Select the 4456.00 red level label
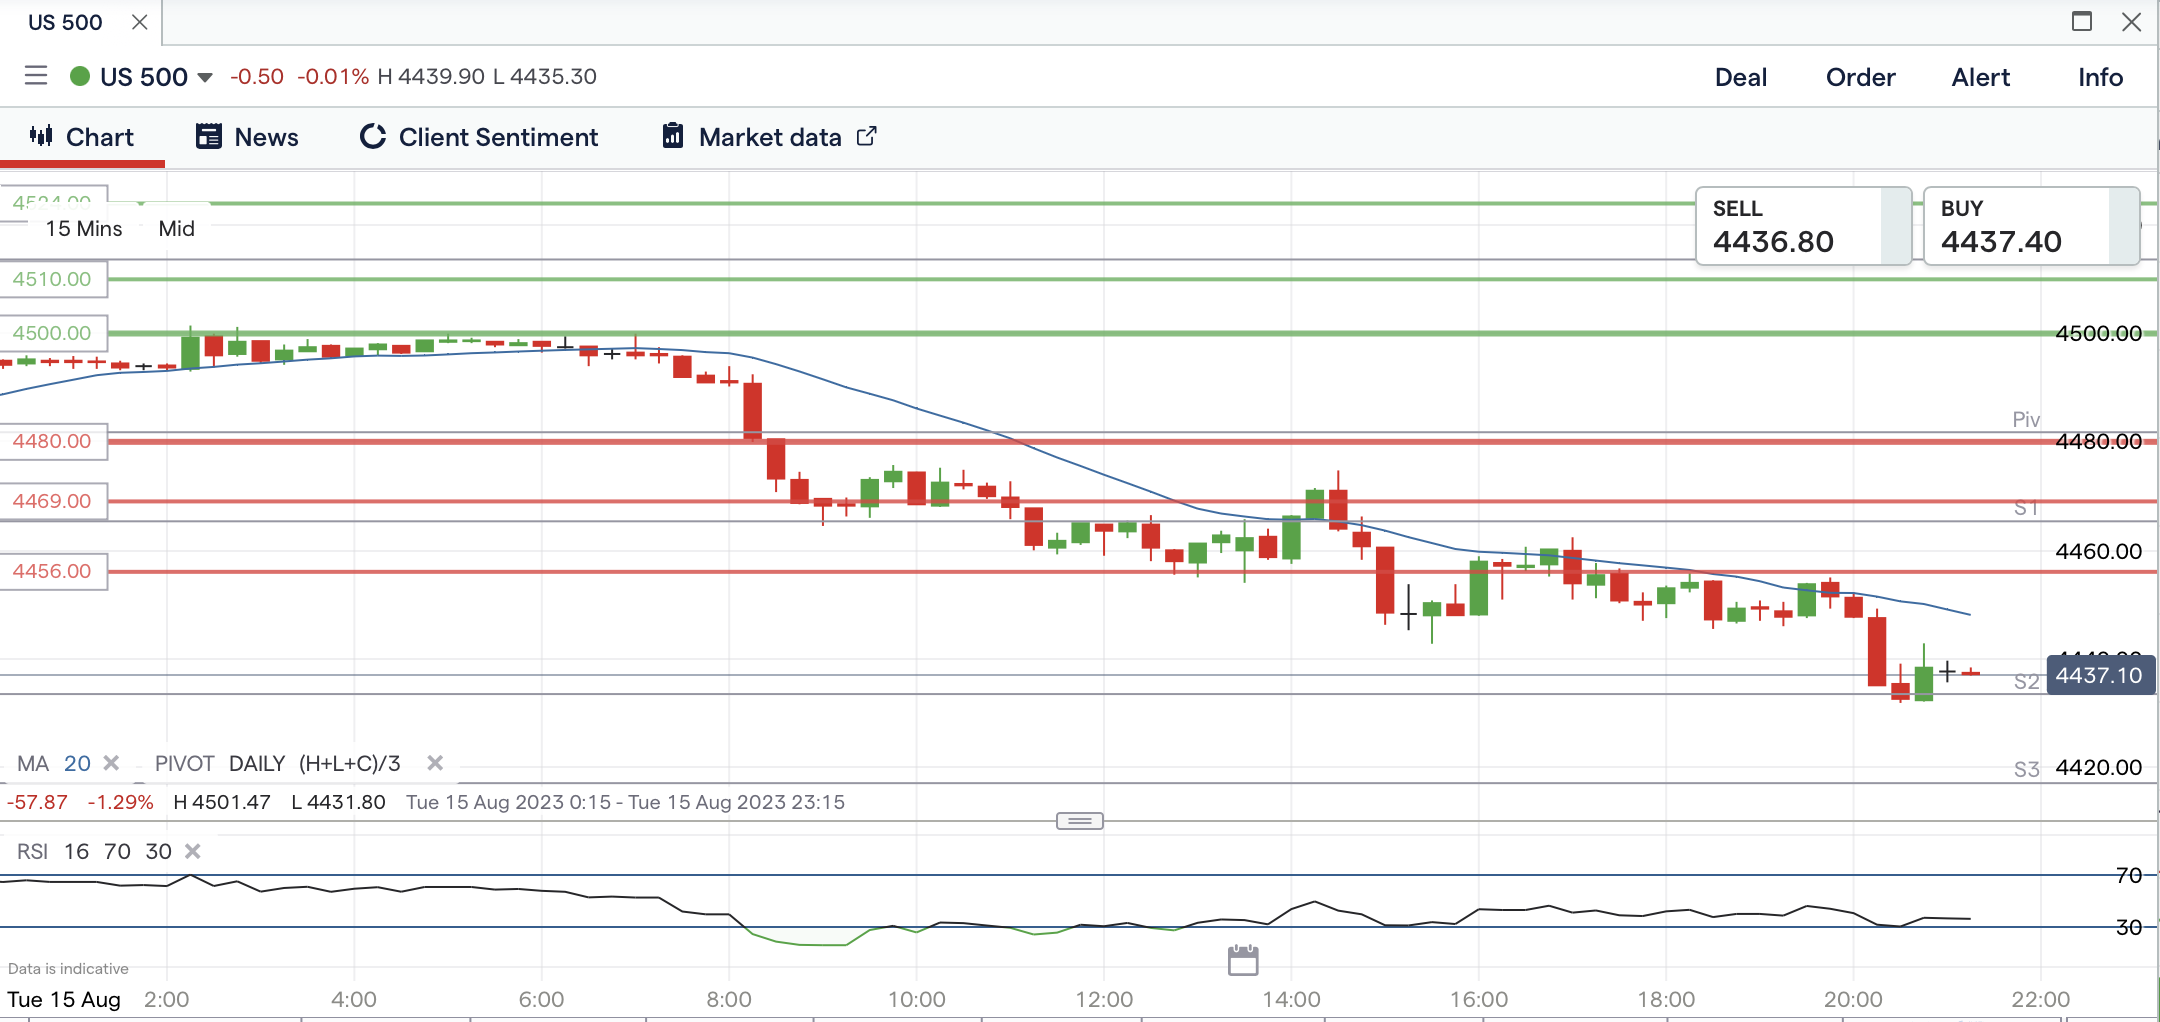This screenshot has width=2160, height=1022. pos(53,571)
